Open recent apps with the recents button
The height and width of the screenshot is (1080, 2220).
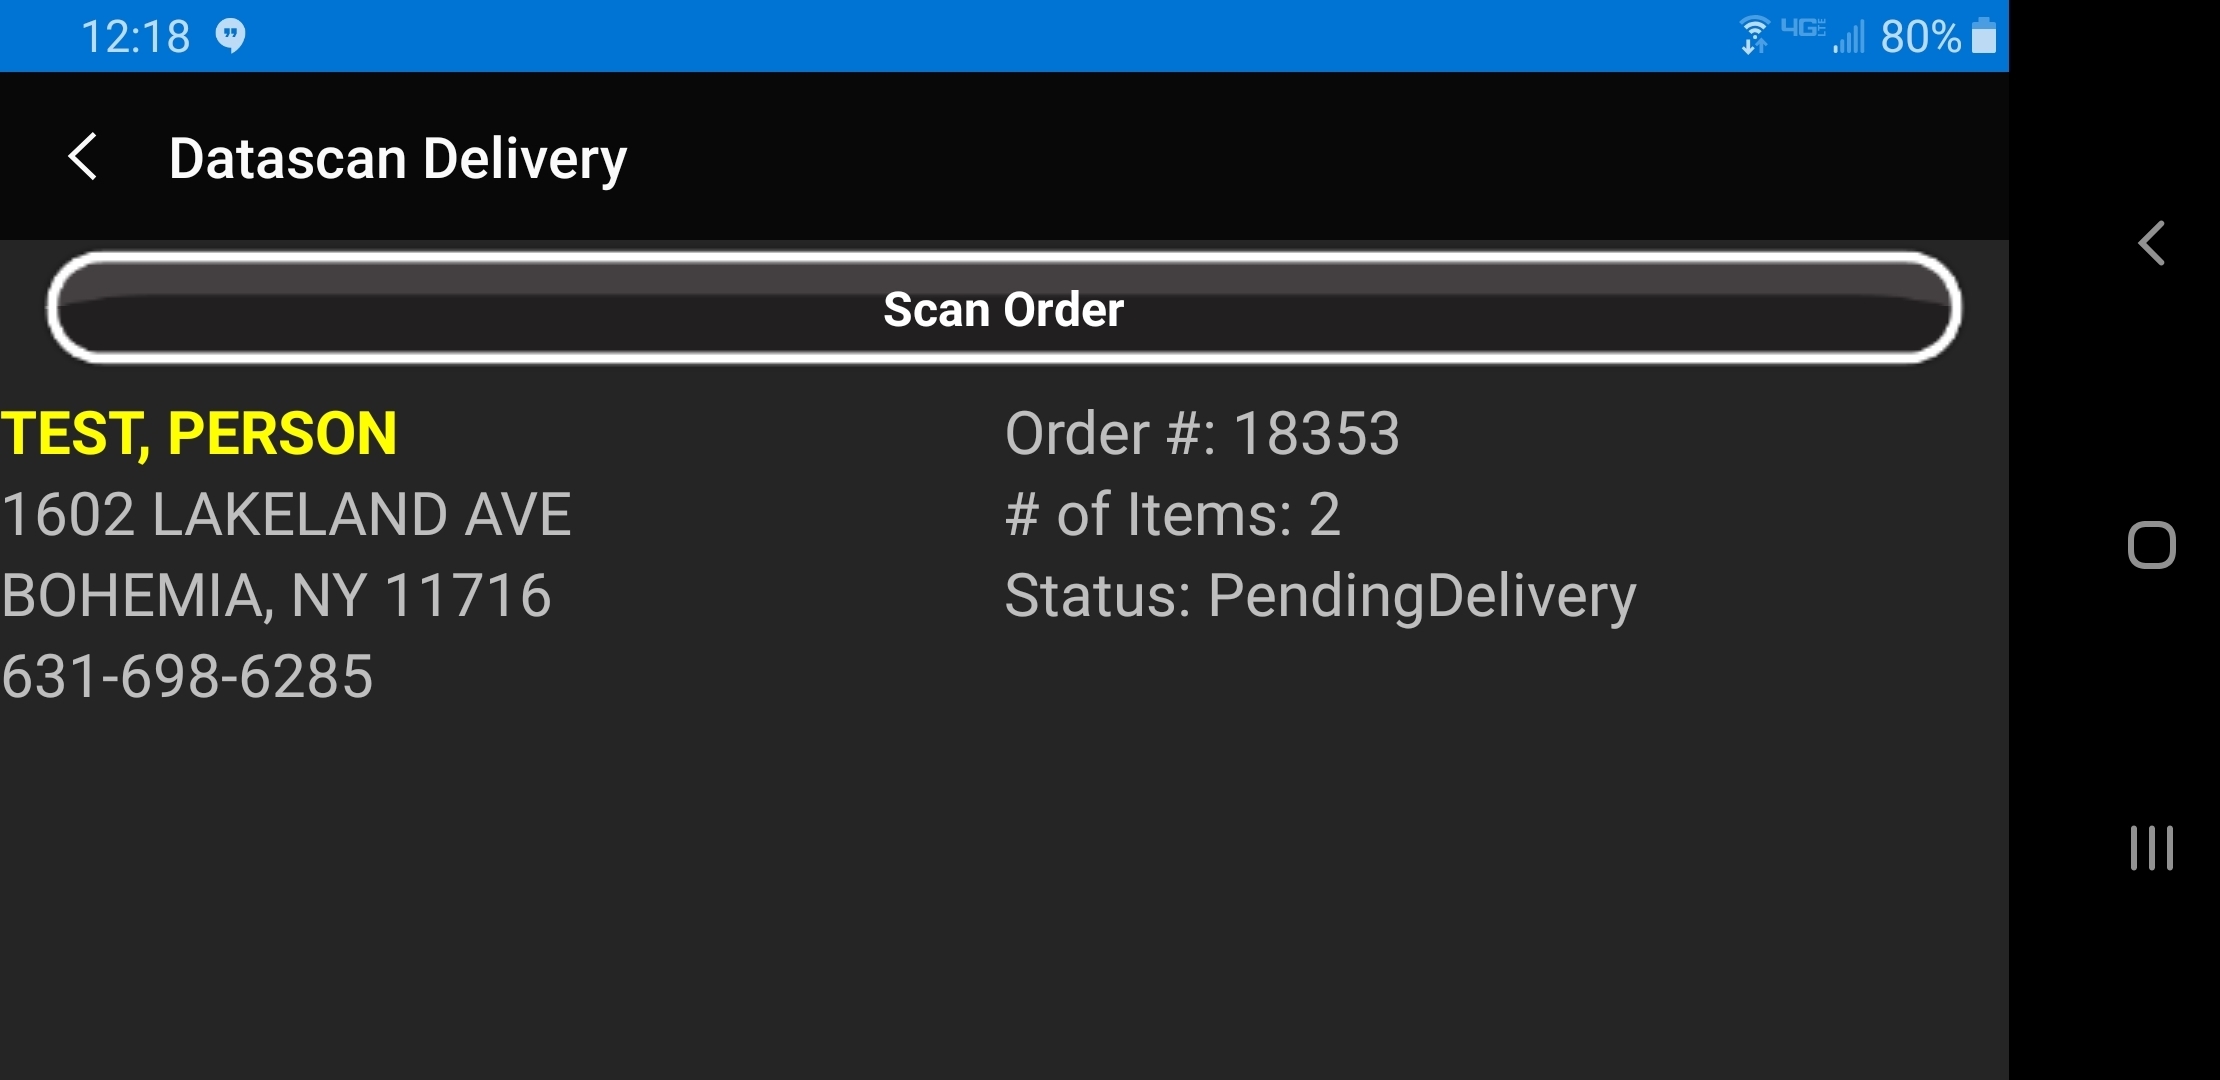click(x=2150, y=848)
